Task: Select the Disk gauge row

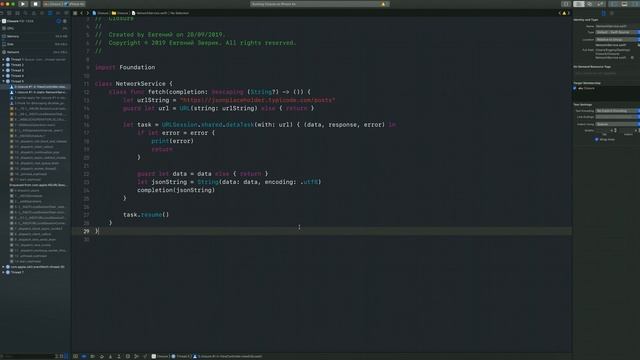Action: pos(35,44)
